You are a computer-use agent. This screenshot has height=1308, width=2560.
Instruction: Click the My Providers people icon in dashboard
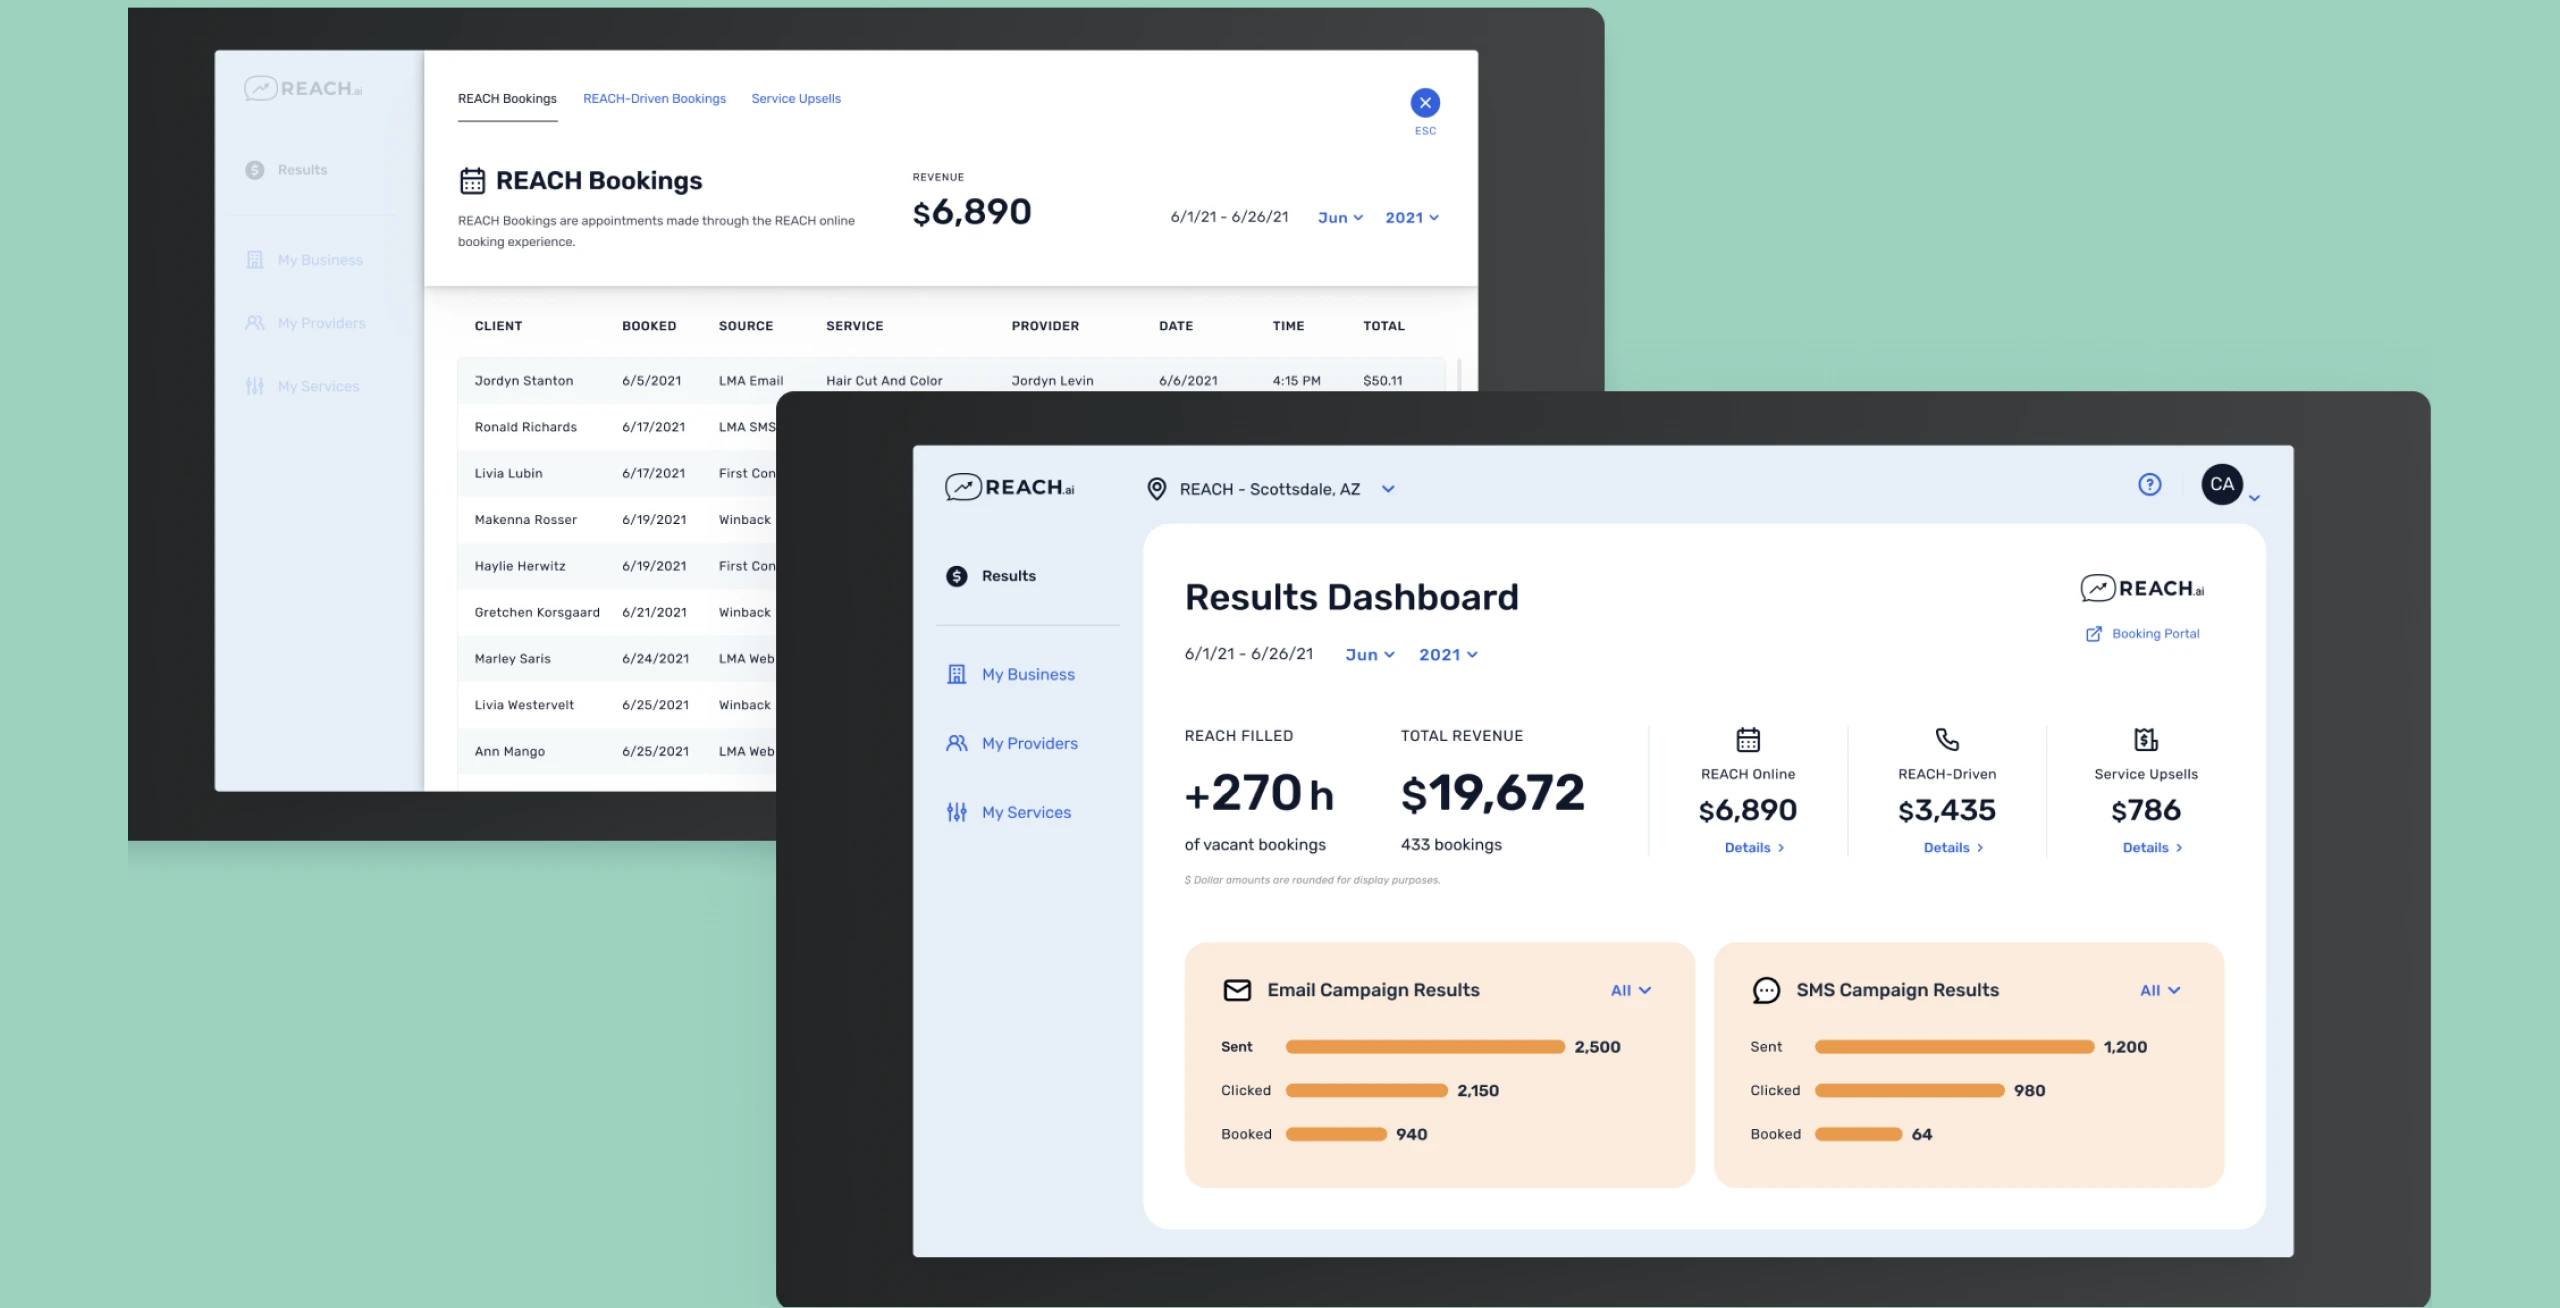click(x=957, y=743)
